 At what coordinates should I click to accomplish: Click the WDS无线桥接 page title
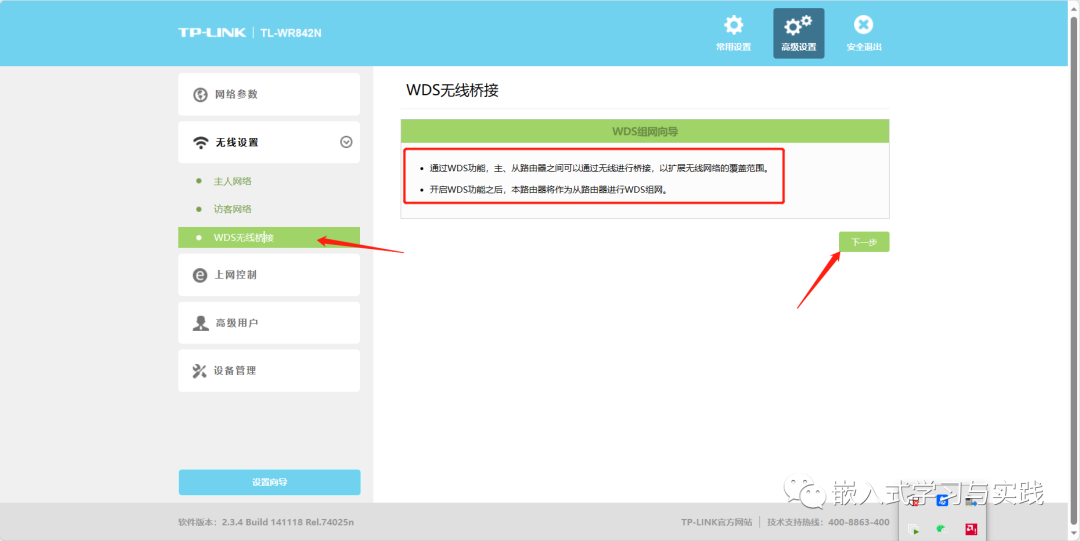pyautogui.click(x=452, y=90)
